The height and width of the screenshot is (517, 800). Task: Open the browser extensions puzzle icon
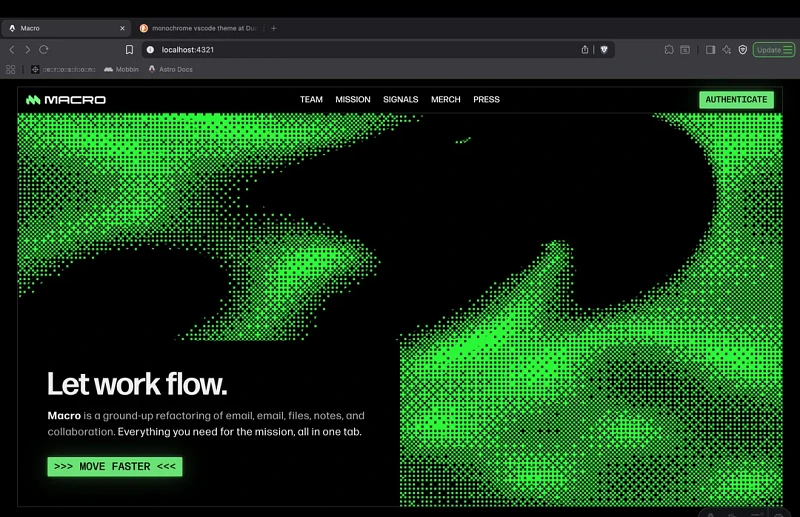tap(669, 49)
